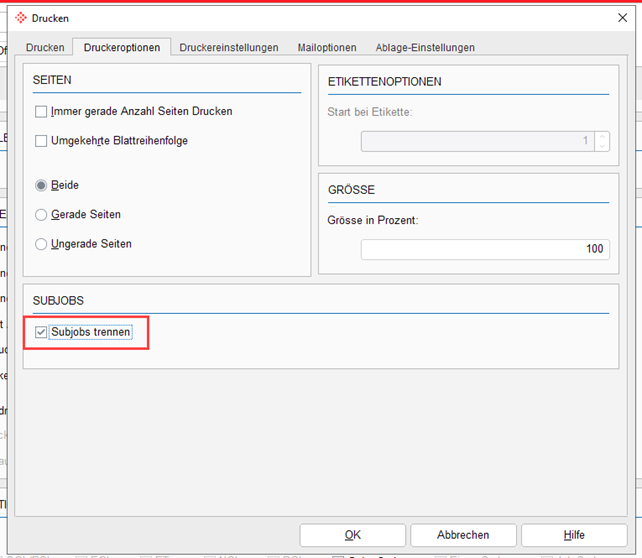642x558 pixels.
Task: Increase Start bei Etikette with up arrow
Action: (x=602, y=137)
